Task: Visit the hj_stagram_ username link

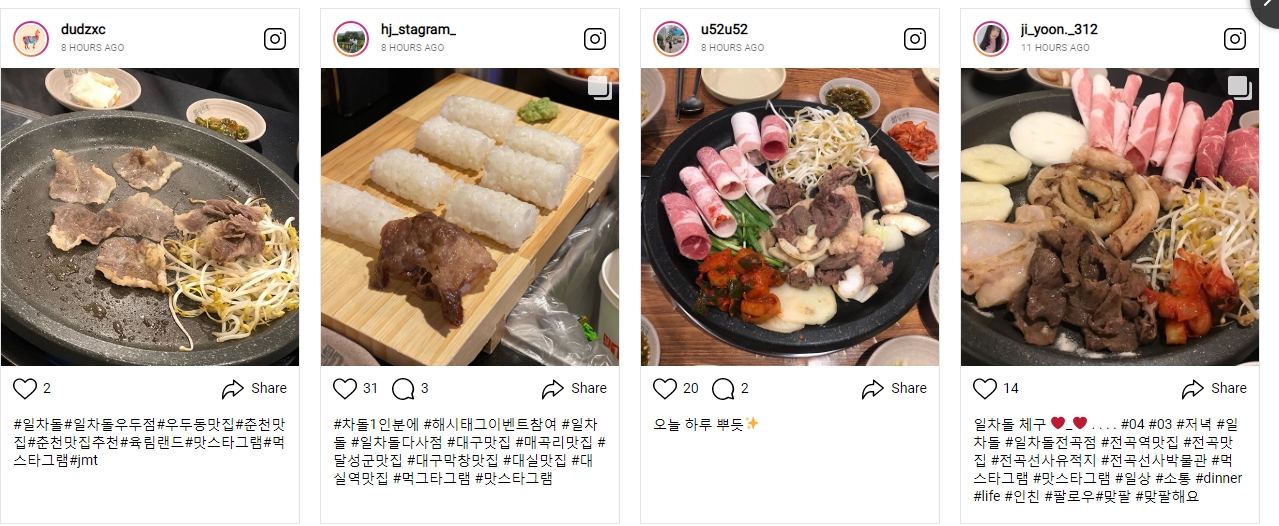Action: click(418, 29)
